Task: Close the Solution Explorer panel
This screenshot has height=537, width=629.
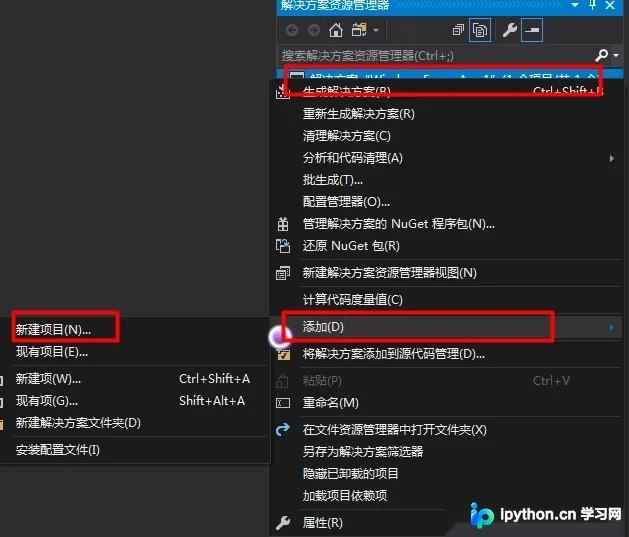Action: pyautogui.click(x=610, y=5)
